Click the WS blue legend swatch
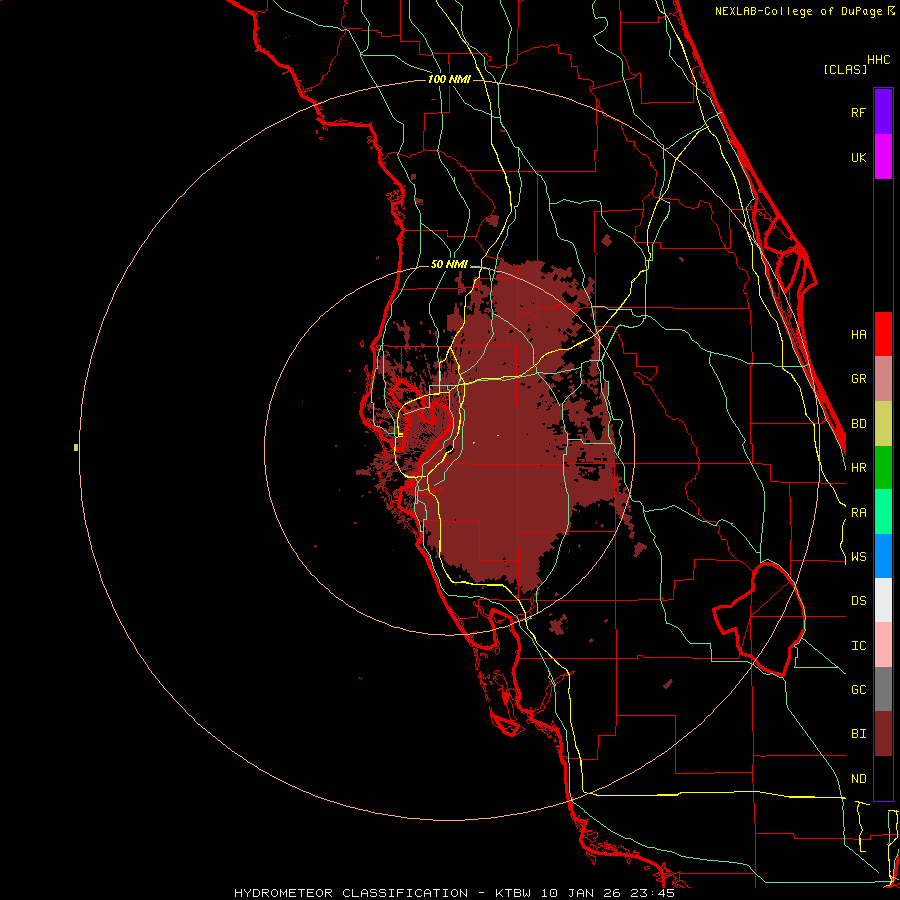This screenshot has height=900, width=900. tap(883, 556)
